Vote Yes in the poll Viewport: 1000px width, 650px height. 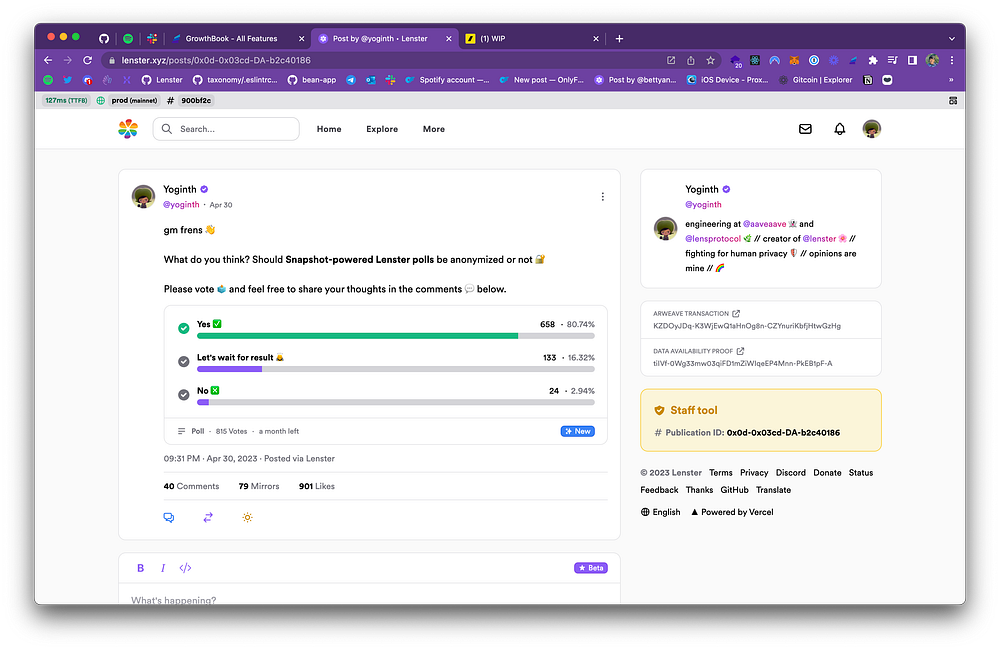[x=184, y=328]
